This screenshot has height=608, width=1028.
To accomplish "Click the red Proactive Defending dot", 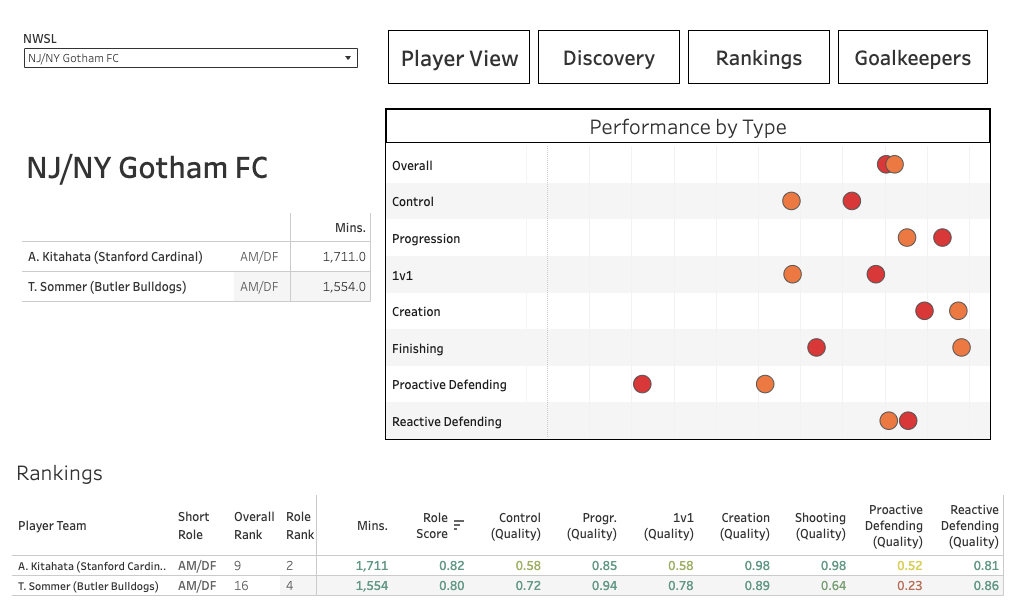I will tap(642, 384).
